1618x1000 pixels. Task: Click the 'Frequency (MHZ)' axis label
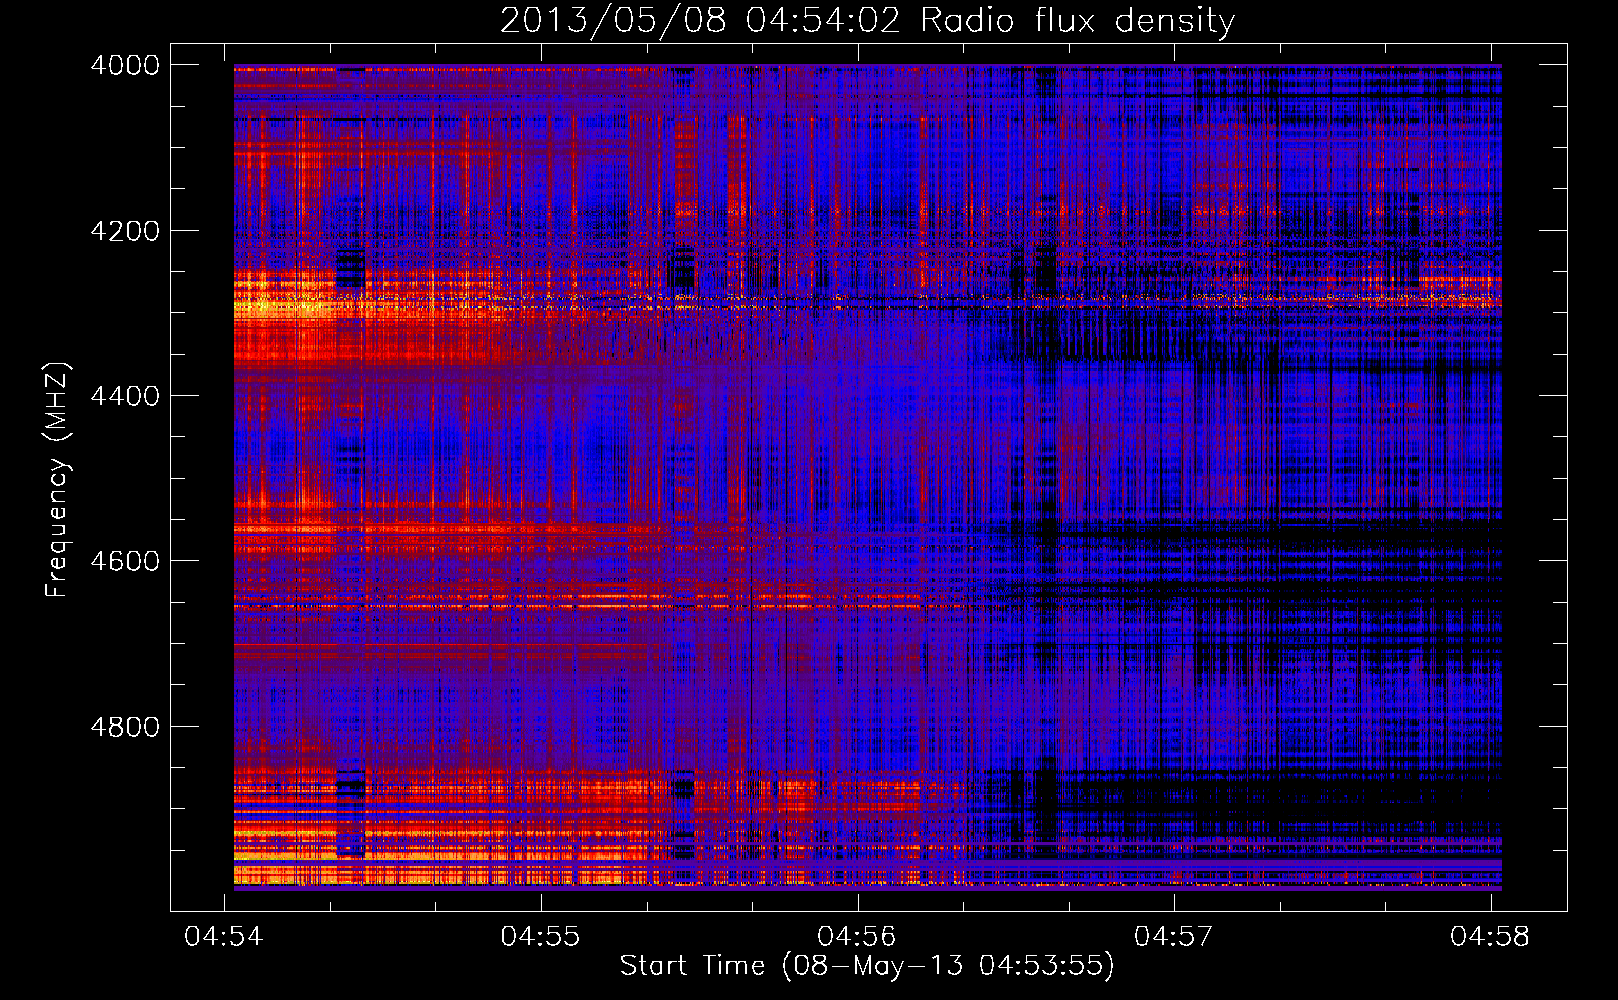click(x=57, y=480)
